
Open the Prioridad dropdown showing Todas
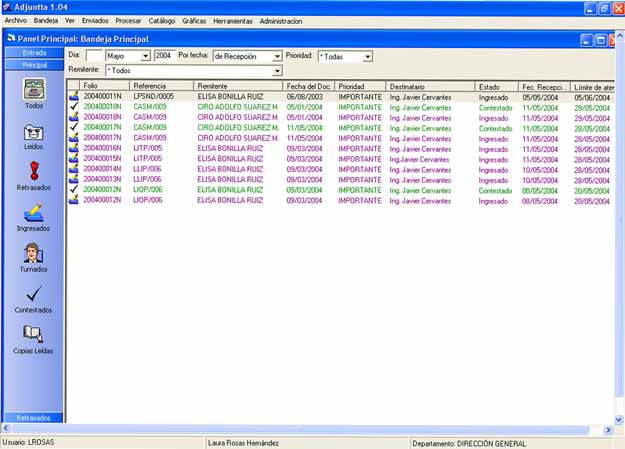click(368, 57)
